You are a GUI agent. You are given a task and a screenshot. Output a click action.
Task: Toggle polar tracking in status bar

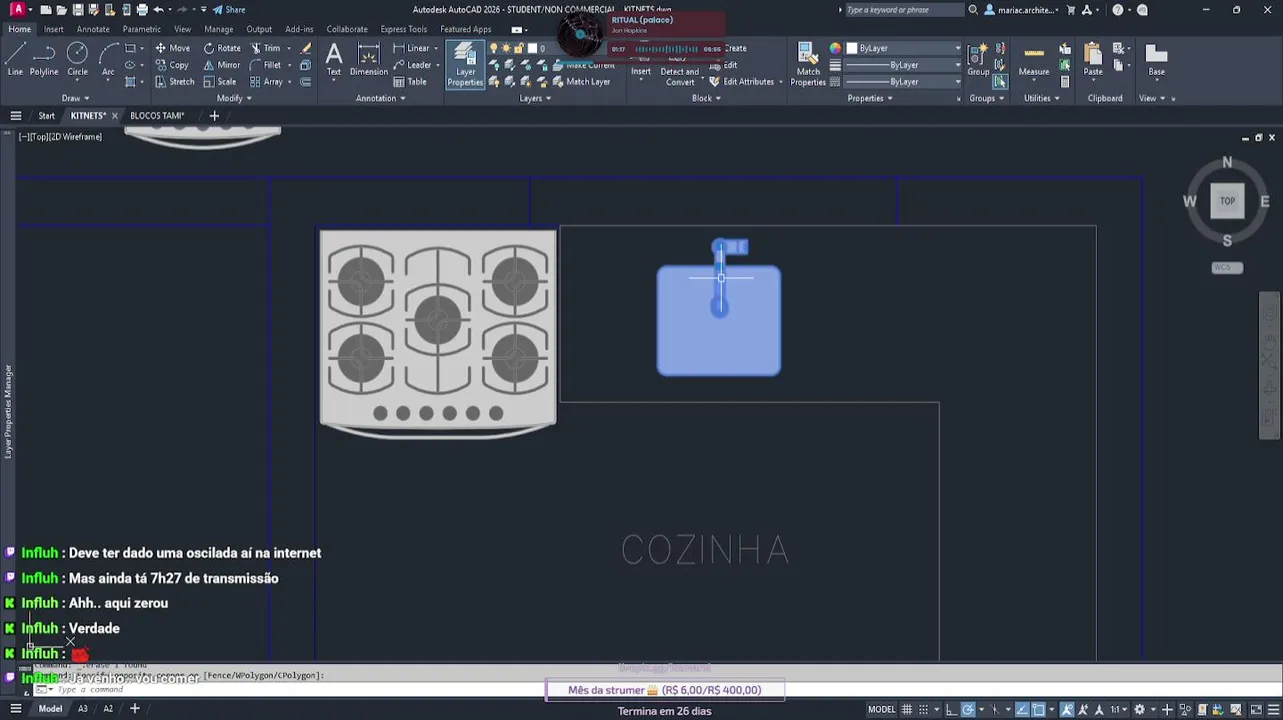coord(968,709)
